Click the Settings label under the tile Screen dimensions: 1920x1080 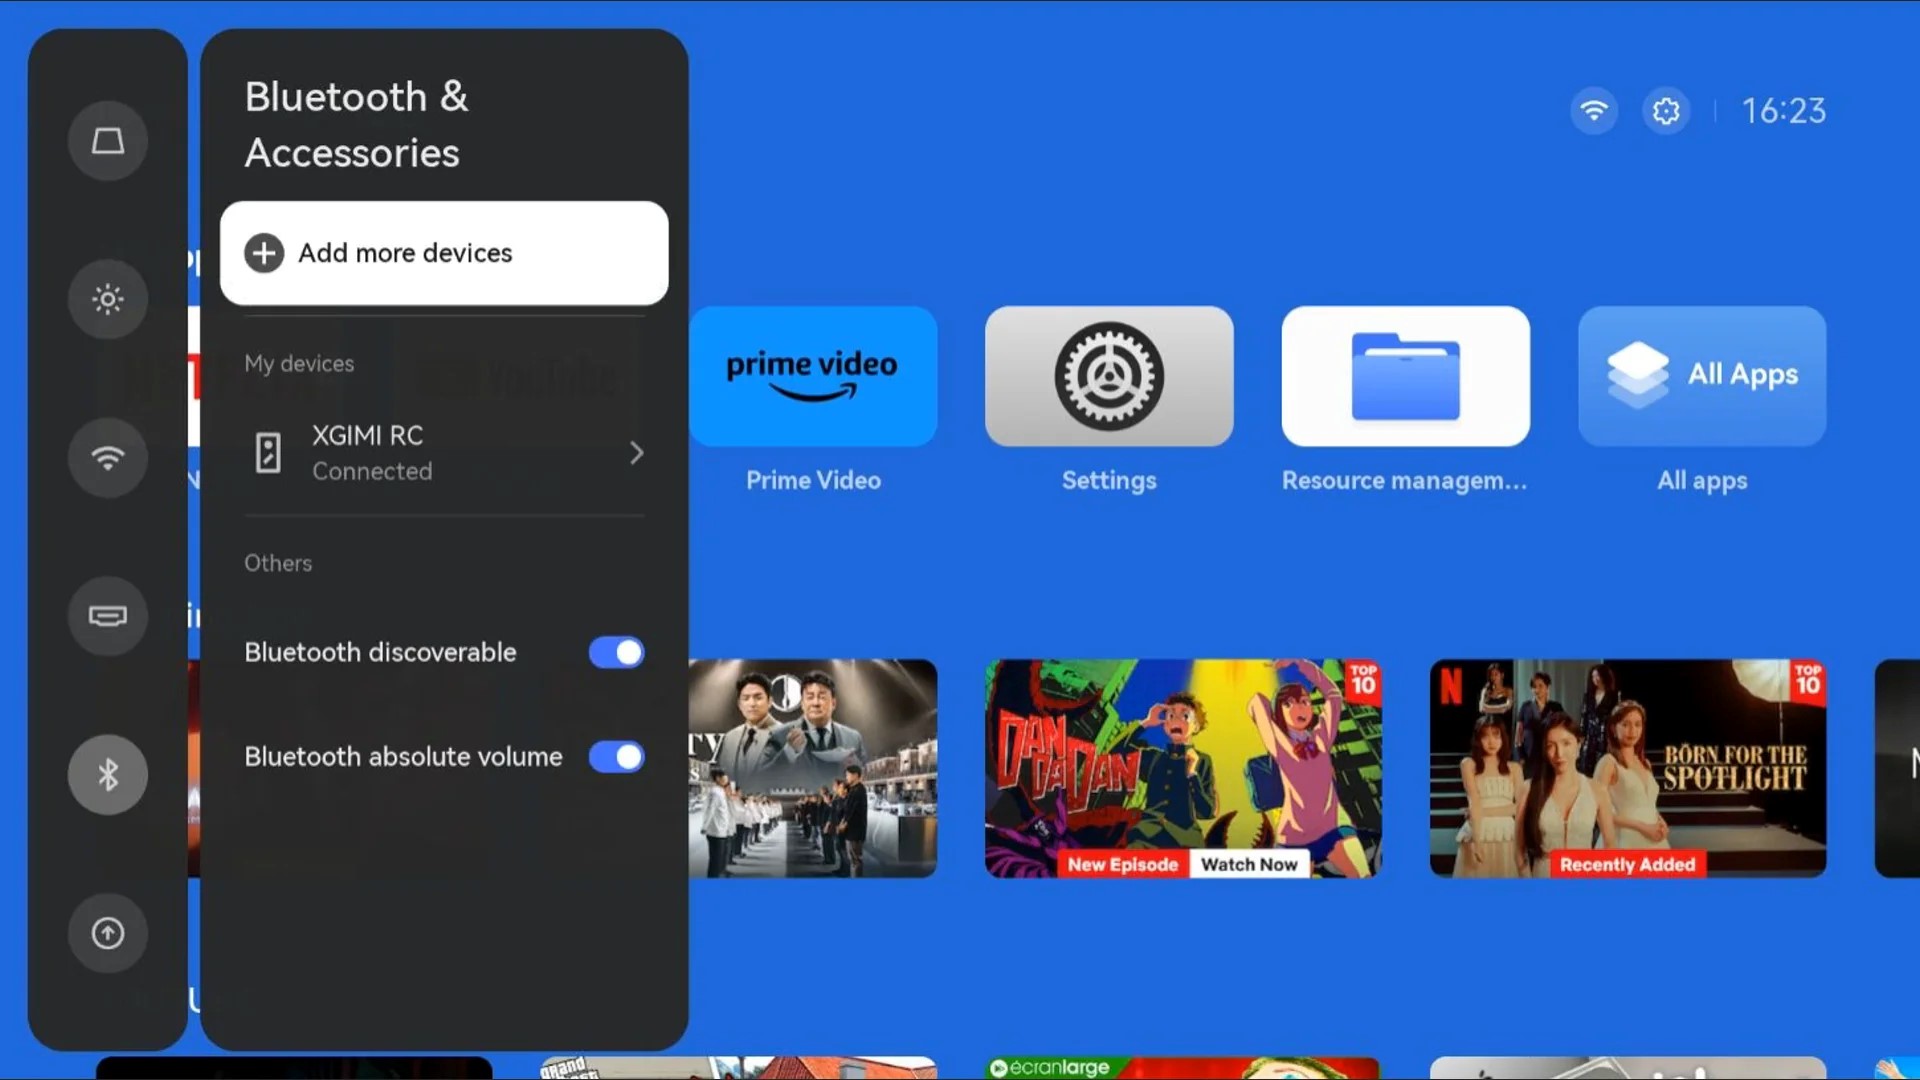tap(1109, 481)
